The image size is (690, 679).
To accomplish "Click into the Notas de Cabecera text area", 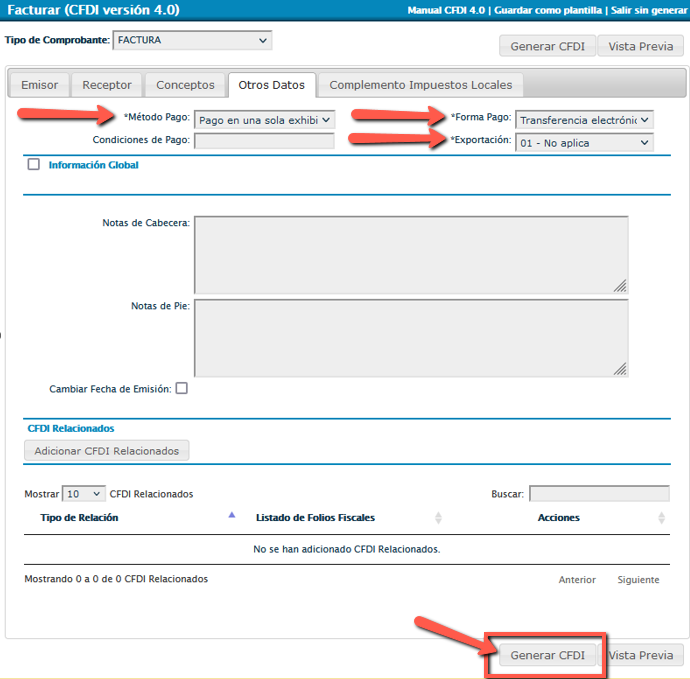I will pyautogui.click(x=411, y=255).
